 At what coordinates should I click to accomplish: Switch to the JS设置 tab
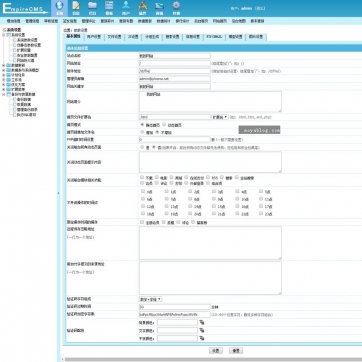(x=133, y=37)
